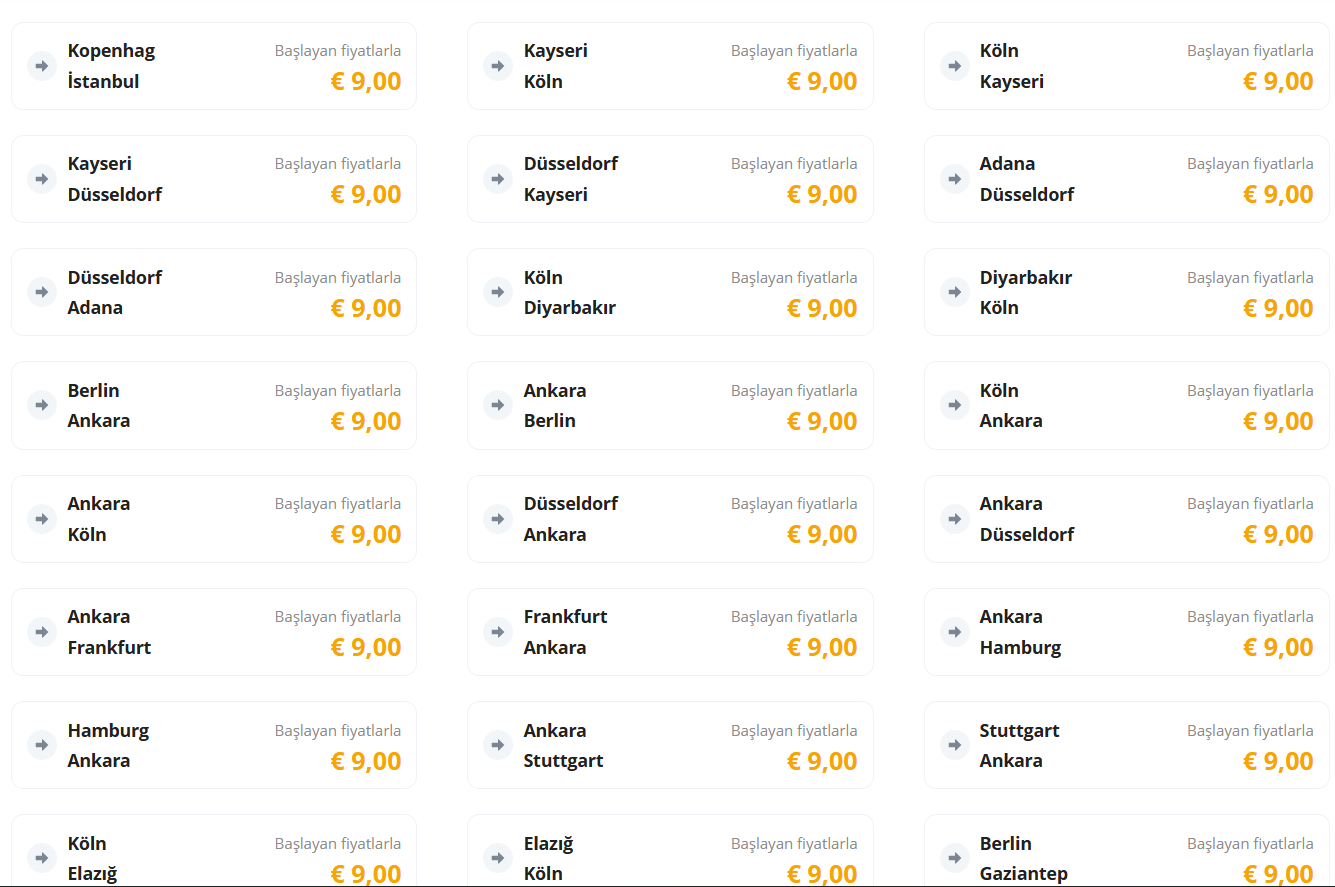Click arrow icon beside Adana to Düsseldorf
This screenshot has width=1335, height=887.
954,179
